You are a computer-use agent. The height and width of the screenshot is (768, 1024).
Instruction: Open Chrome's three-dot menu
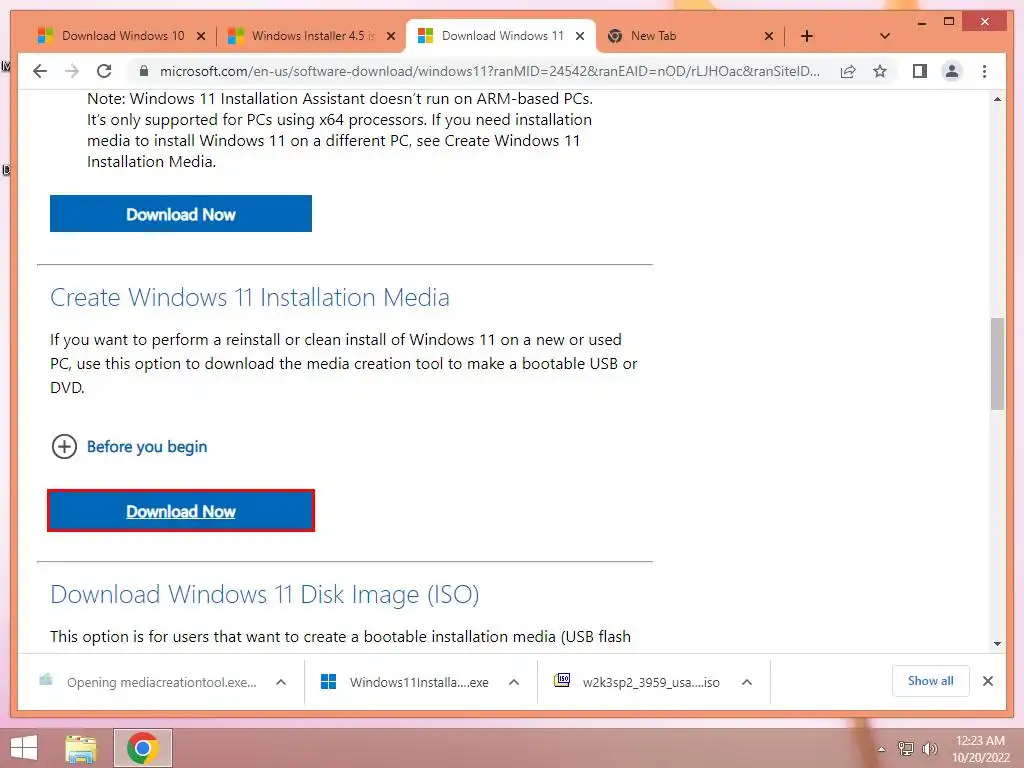[x=984, y=71]
